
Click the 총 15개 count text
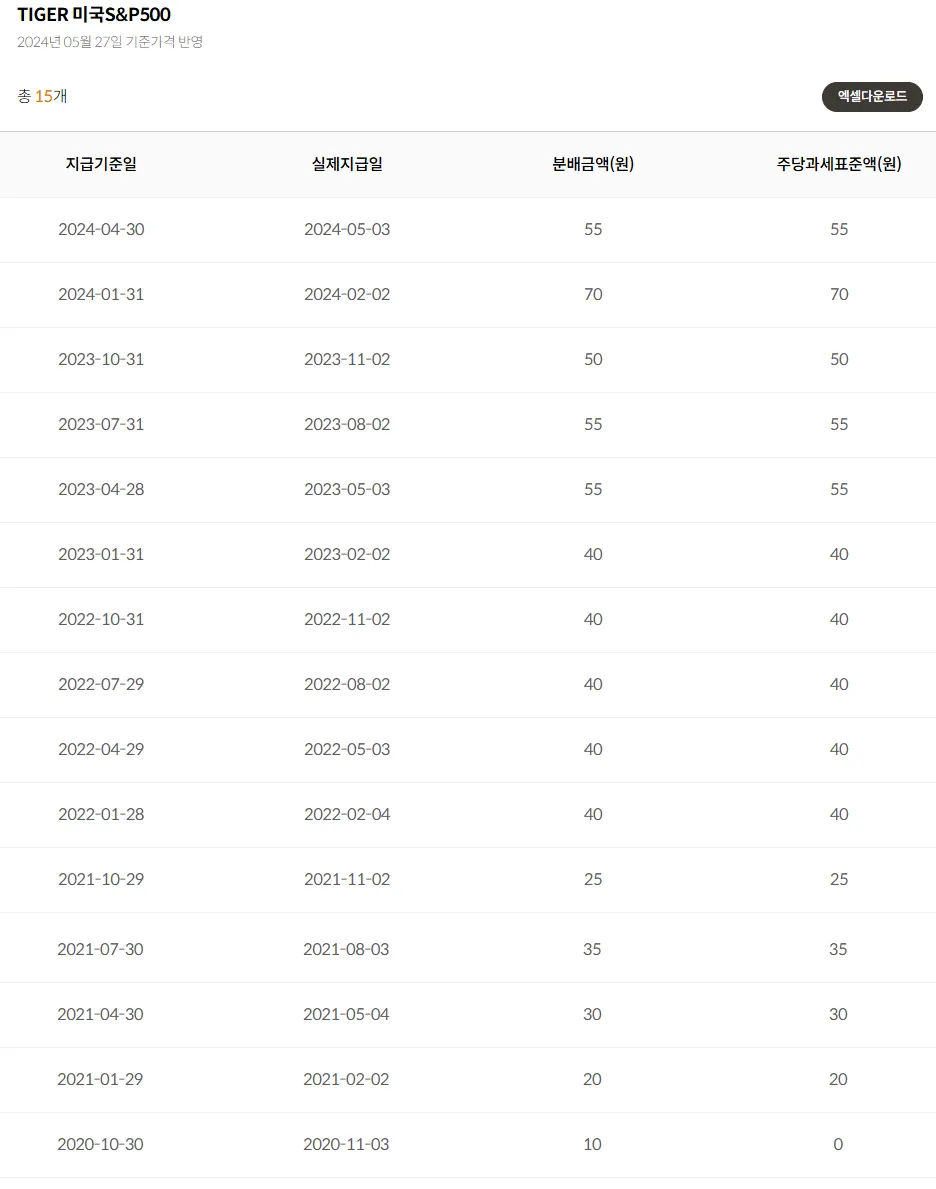tap(42, 96)
